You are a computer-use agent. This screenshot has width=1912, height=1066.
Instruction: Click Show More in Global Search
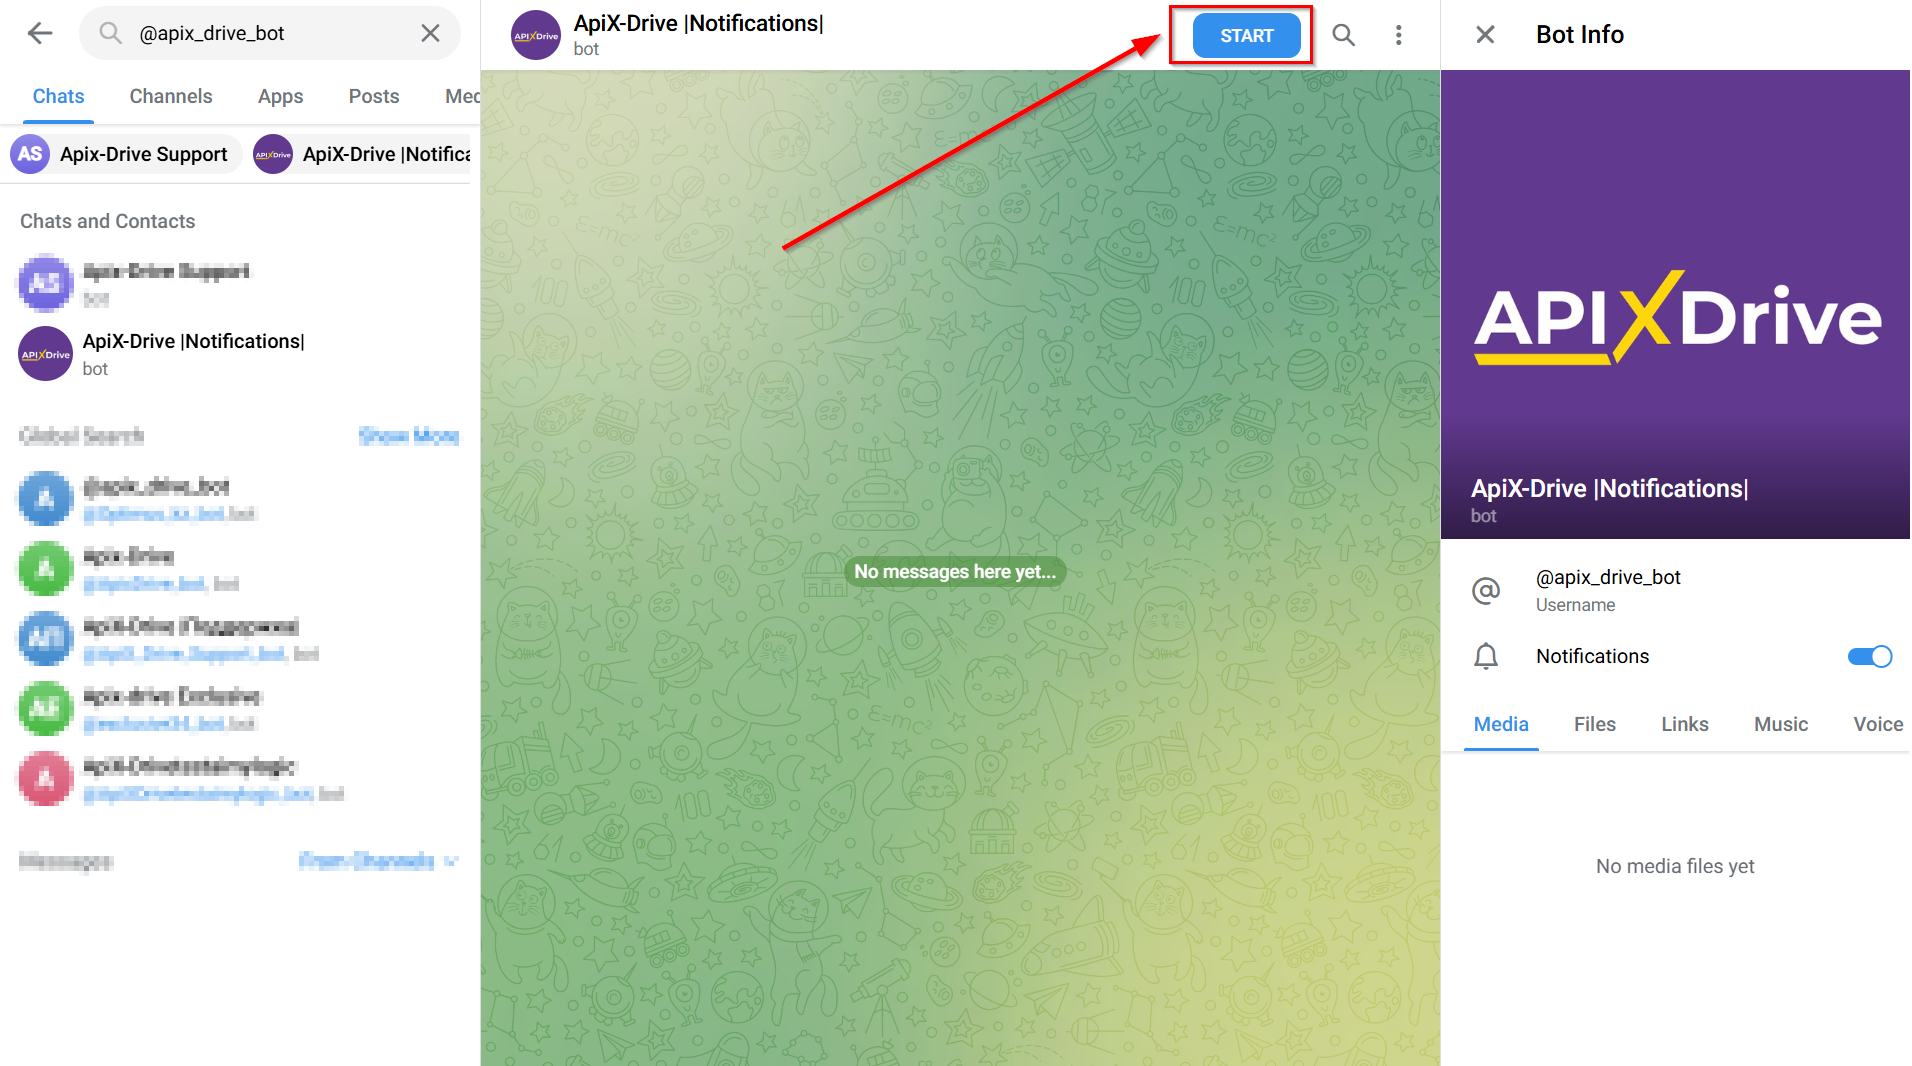tap(409, 436)
